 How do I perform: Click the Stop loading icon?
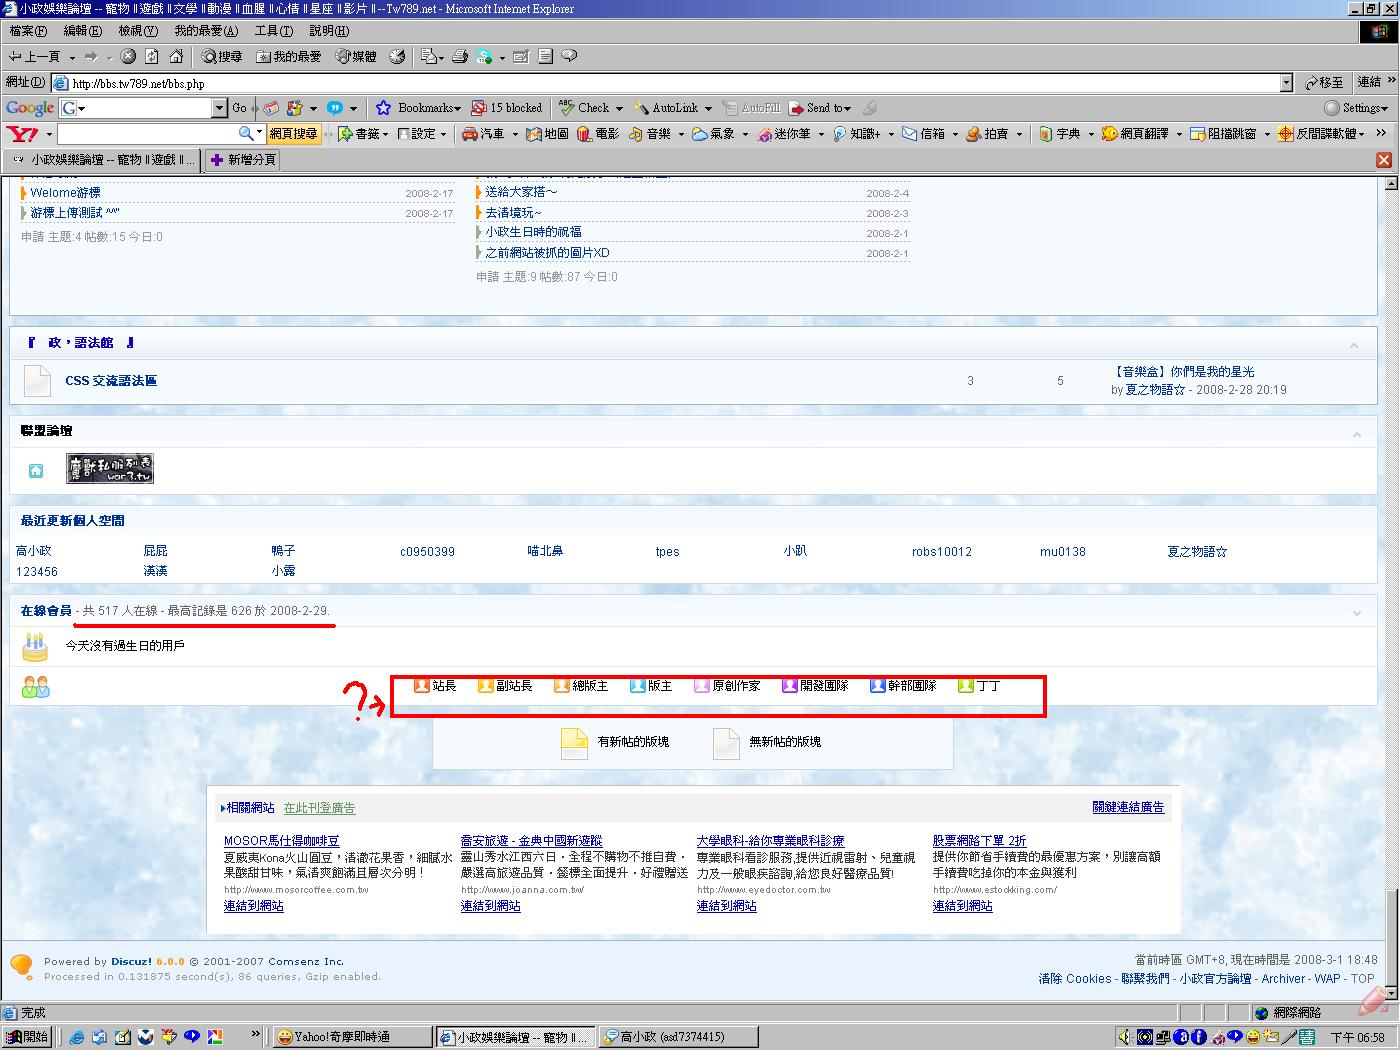pos(128,57)
